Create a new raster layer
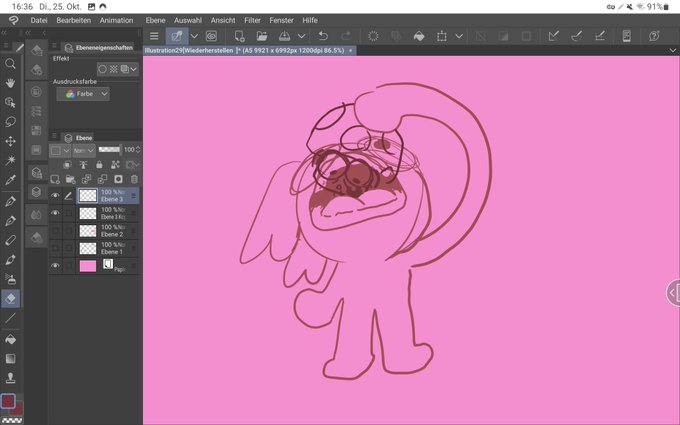This screenshot has width=680, height=425. tap(55, 179)
